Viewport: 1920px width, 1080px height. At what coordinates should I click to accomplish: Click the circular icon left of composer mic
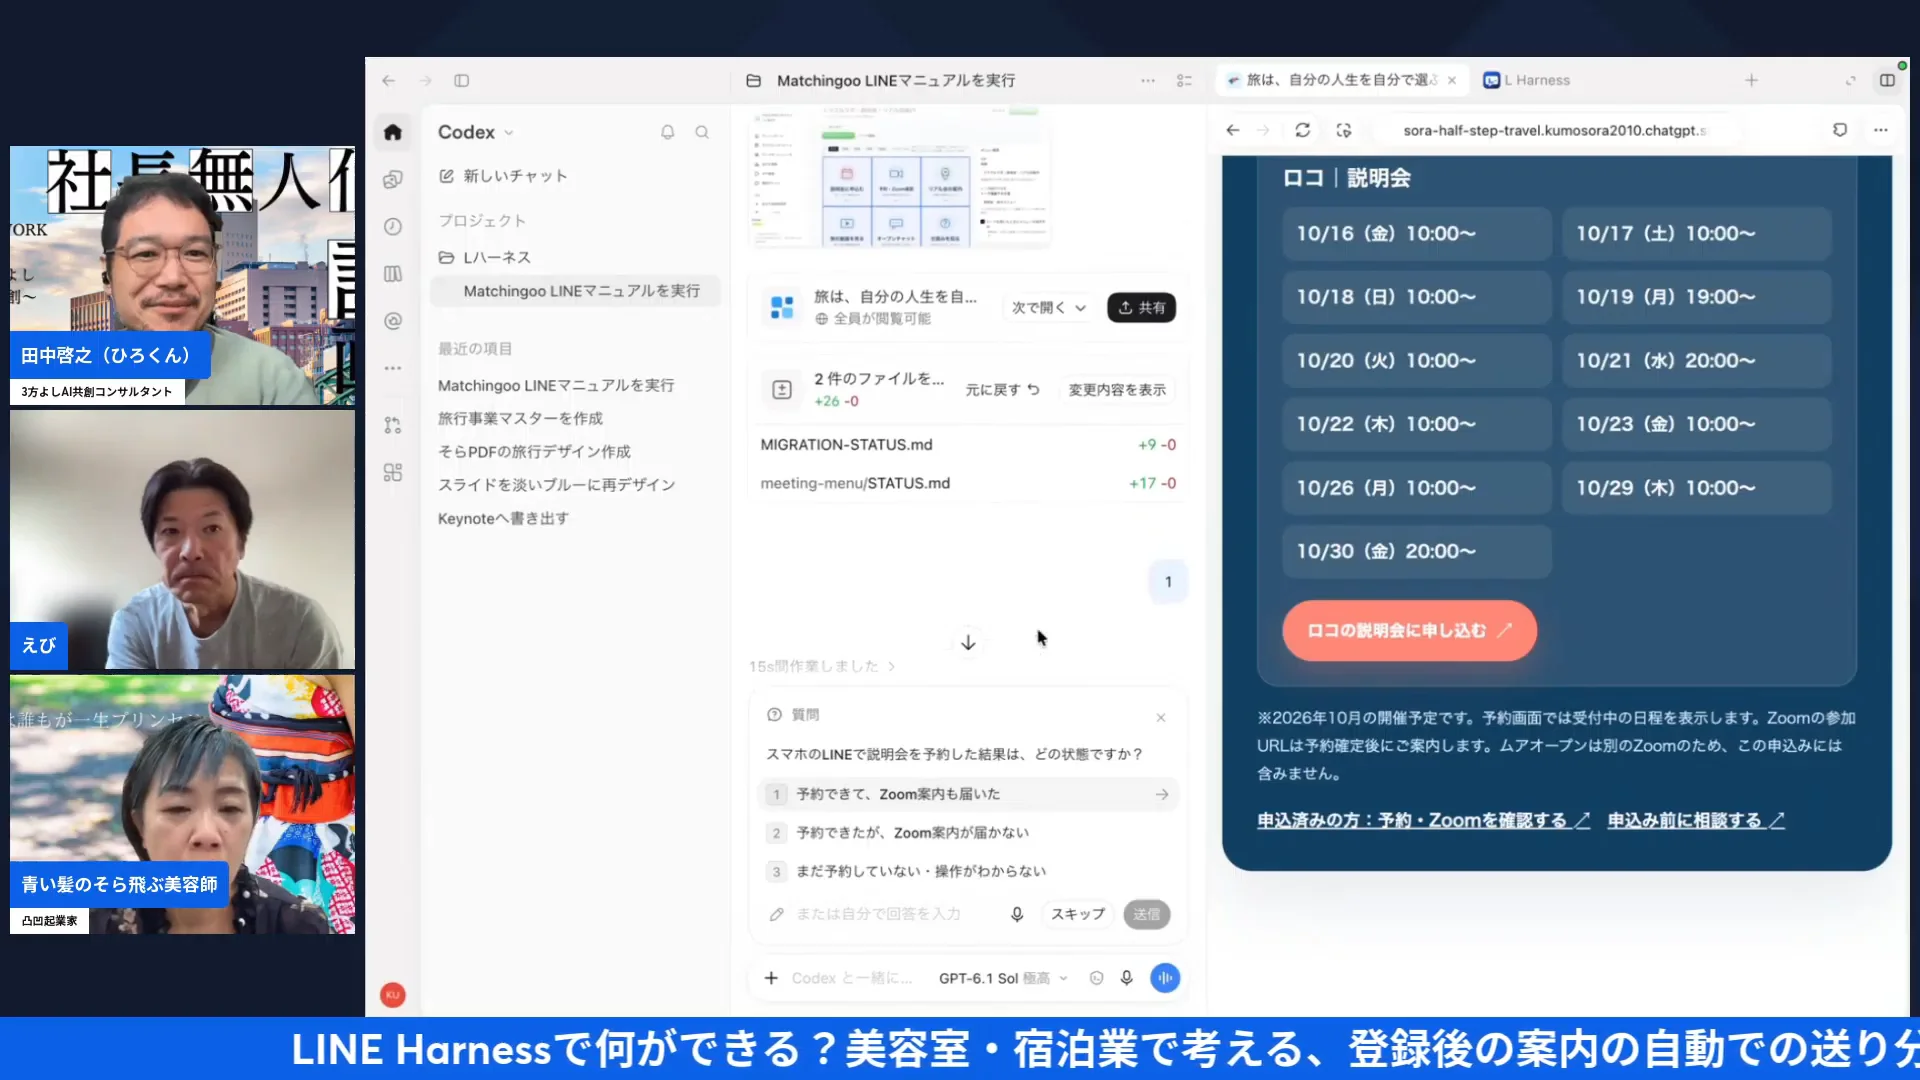click(x=1096, y=978)
